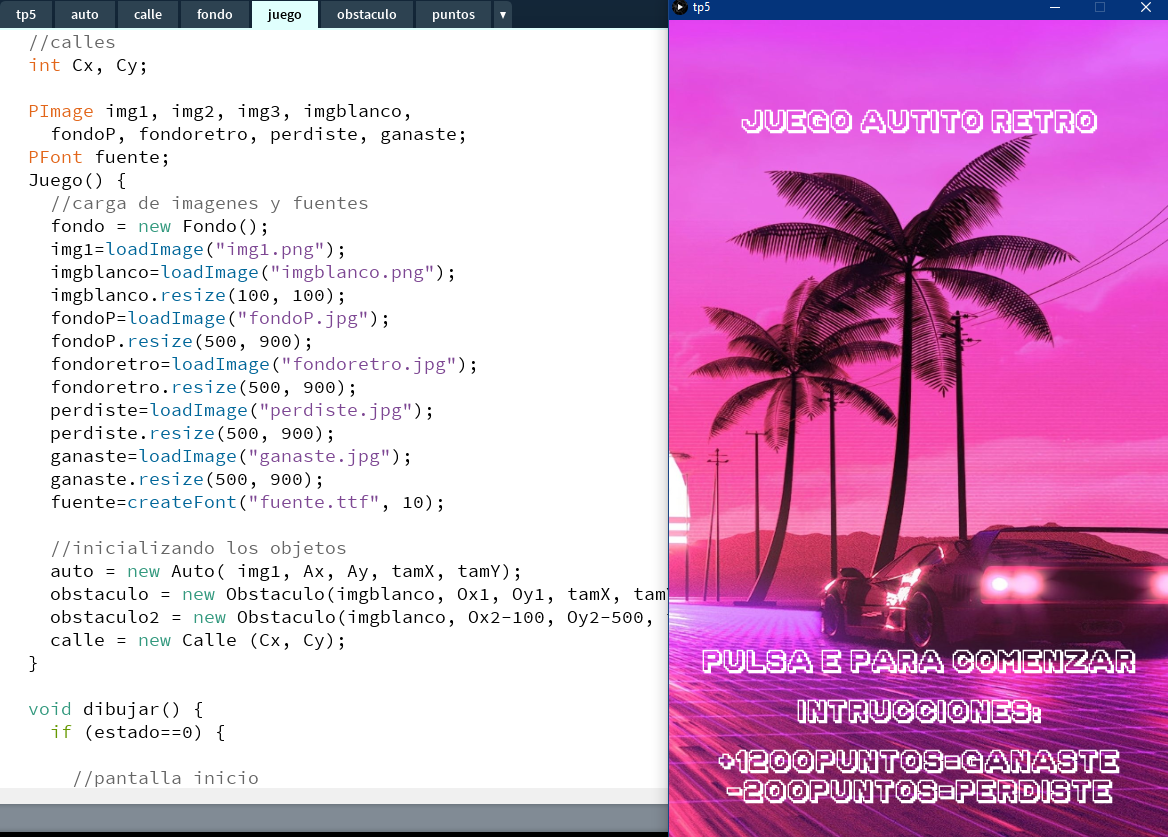This screenshot has height=837, width=1168.
Task: Go to the puntos tab
Action: (453, 14)
